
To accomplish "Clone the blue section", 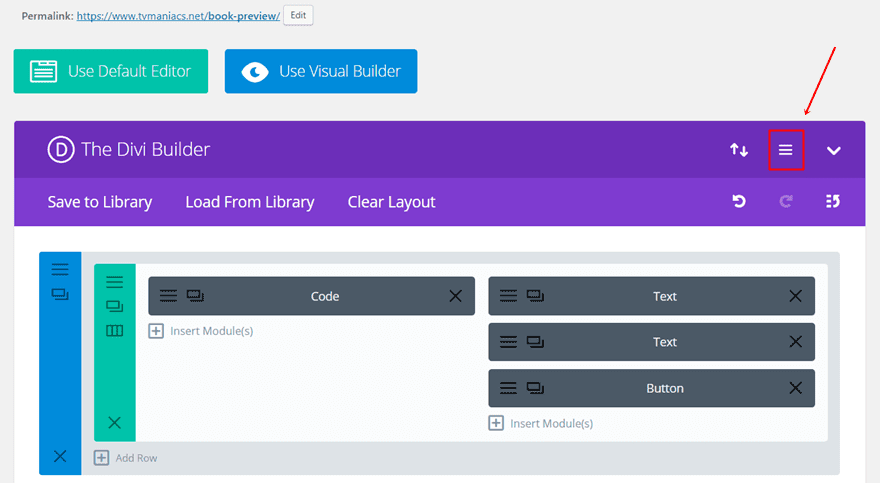I will pyautogui.click(x=60, y=294).
